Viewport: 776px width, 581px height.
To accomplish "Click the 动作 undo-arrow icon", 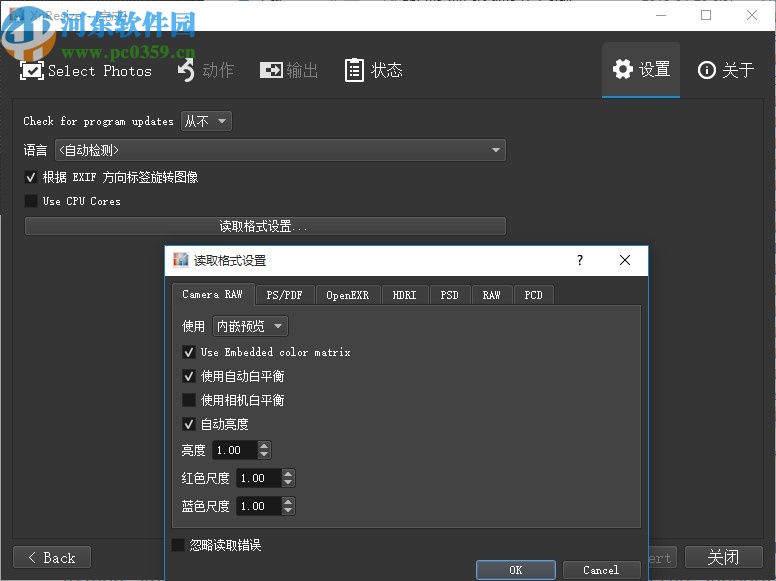I will [x=186, y=70].
